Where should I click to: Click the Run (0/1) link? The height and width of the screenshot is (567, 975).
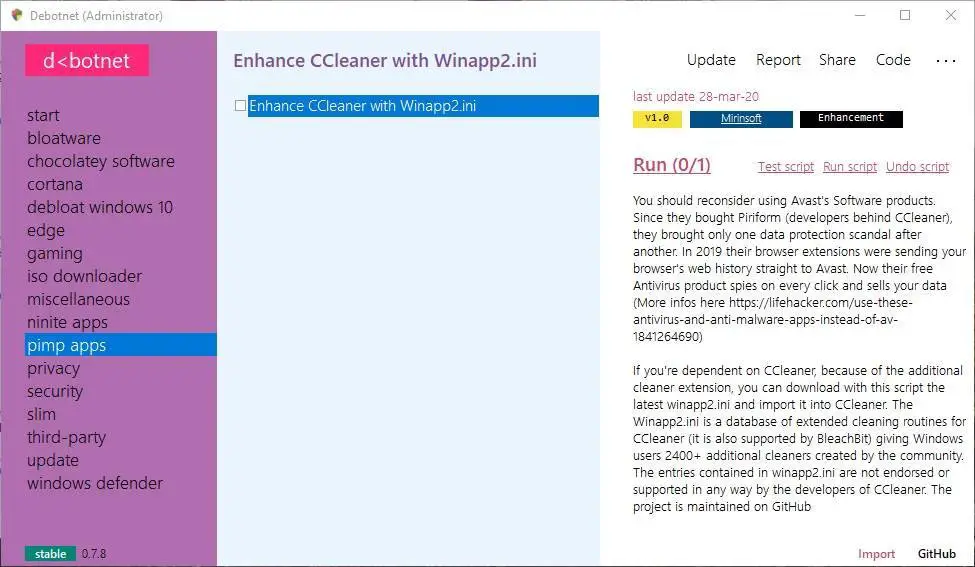[672, 165]
